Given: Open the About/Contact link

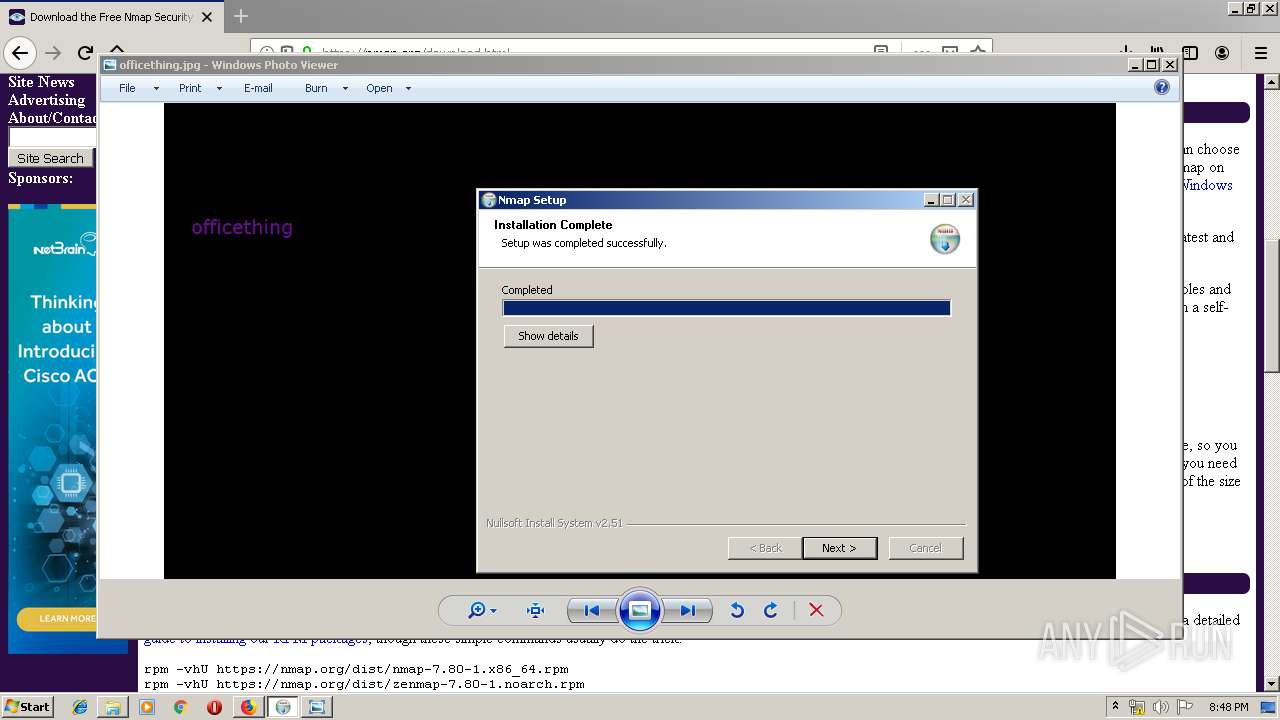Looking at the screenshot, I should [x=53, y=118].
